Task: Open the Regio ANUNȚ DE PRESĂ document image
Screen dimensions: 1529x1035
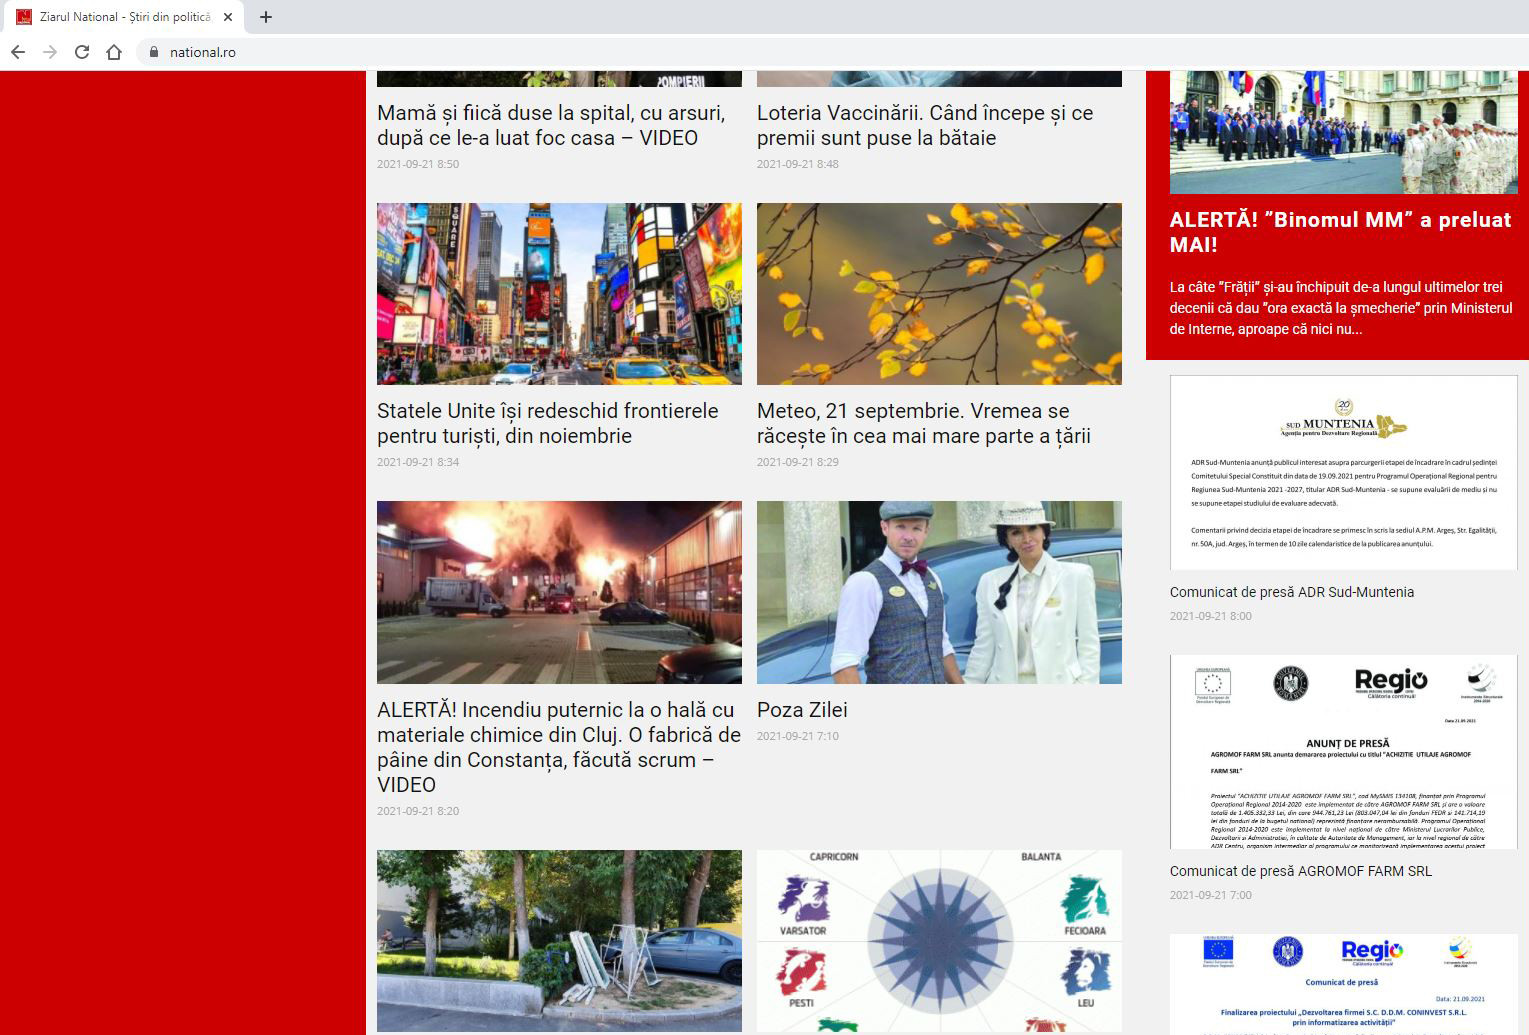Action: 1344,752
